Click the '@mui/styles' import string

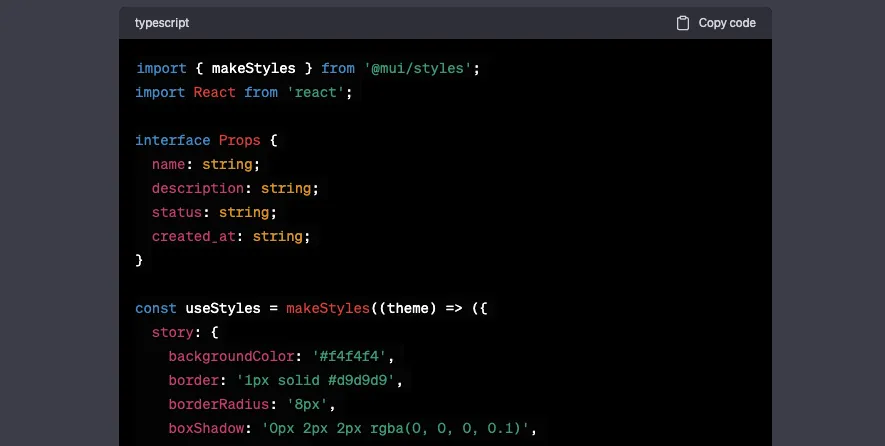point(418,68)
